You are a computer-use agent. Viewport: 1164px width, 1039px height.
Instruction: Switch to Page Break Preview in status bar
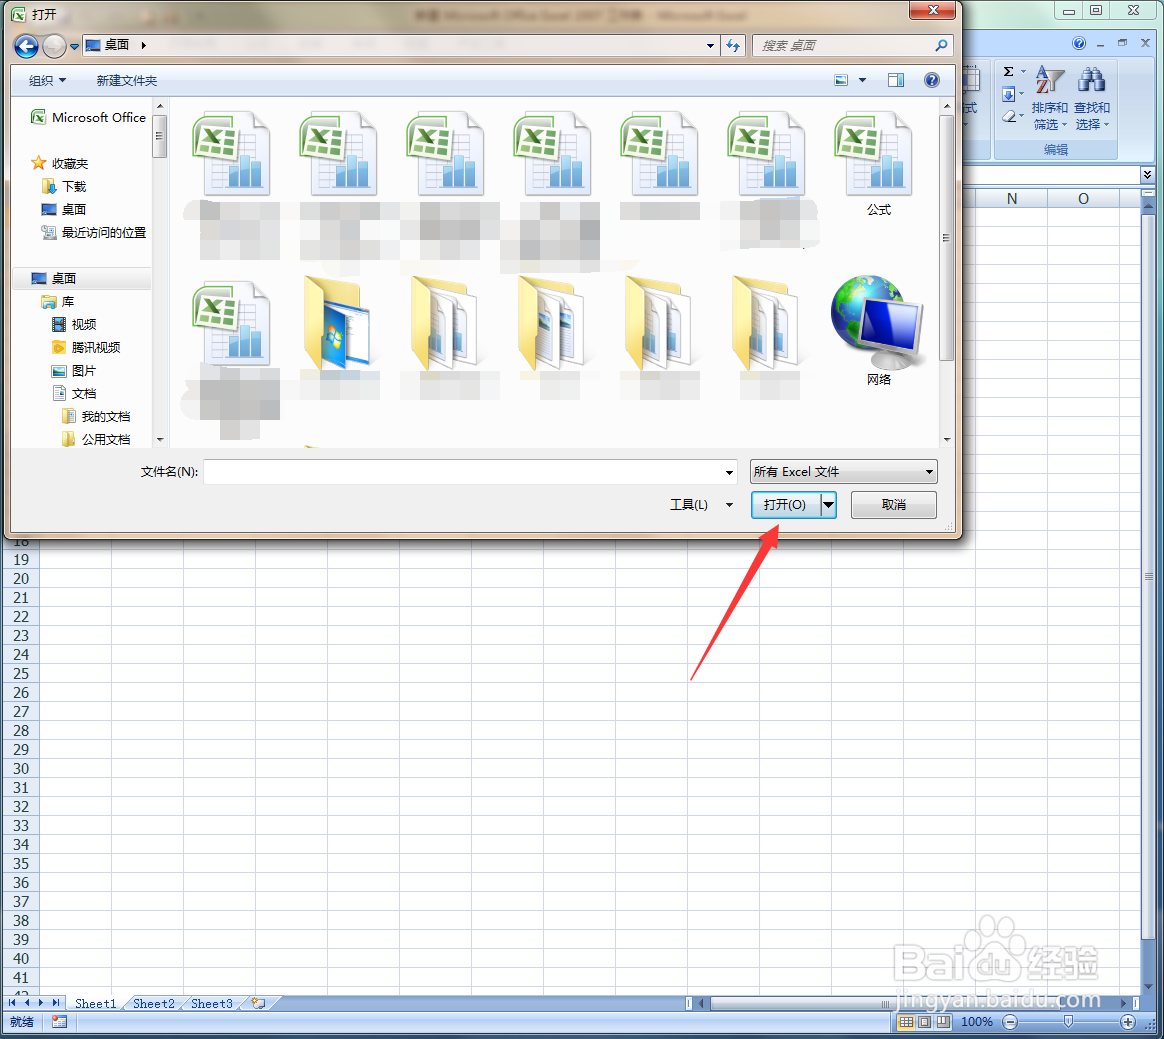(943, 1022)
